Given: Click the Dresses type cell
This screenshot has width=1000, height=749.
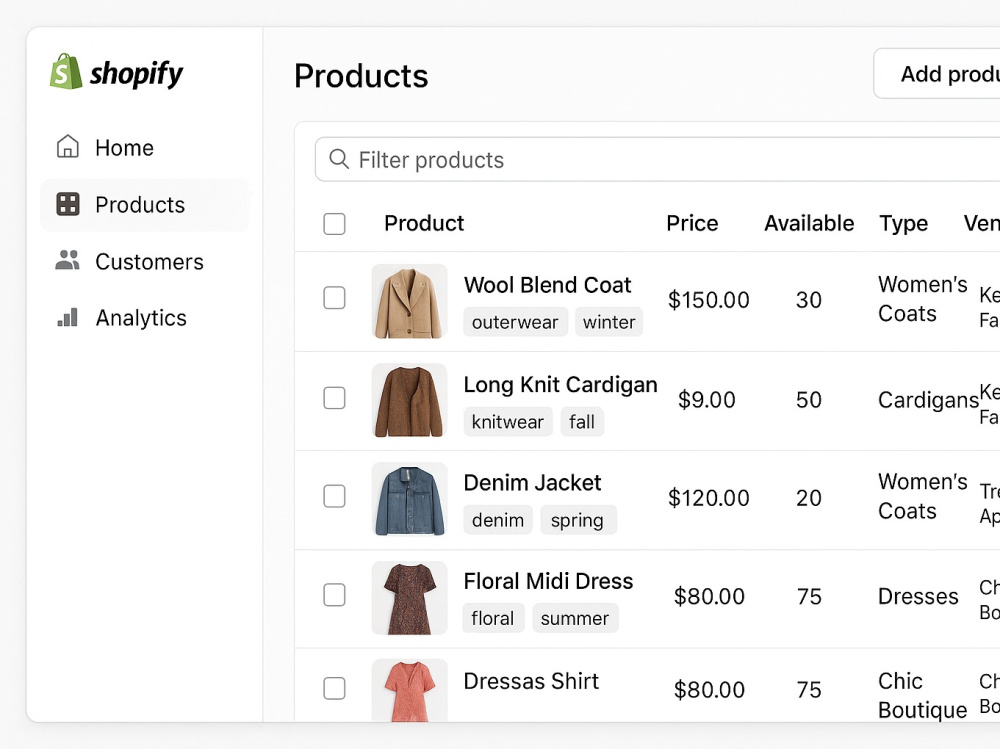Looking at the screenshot, I should click(x=918, y=597).
